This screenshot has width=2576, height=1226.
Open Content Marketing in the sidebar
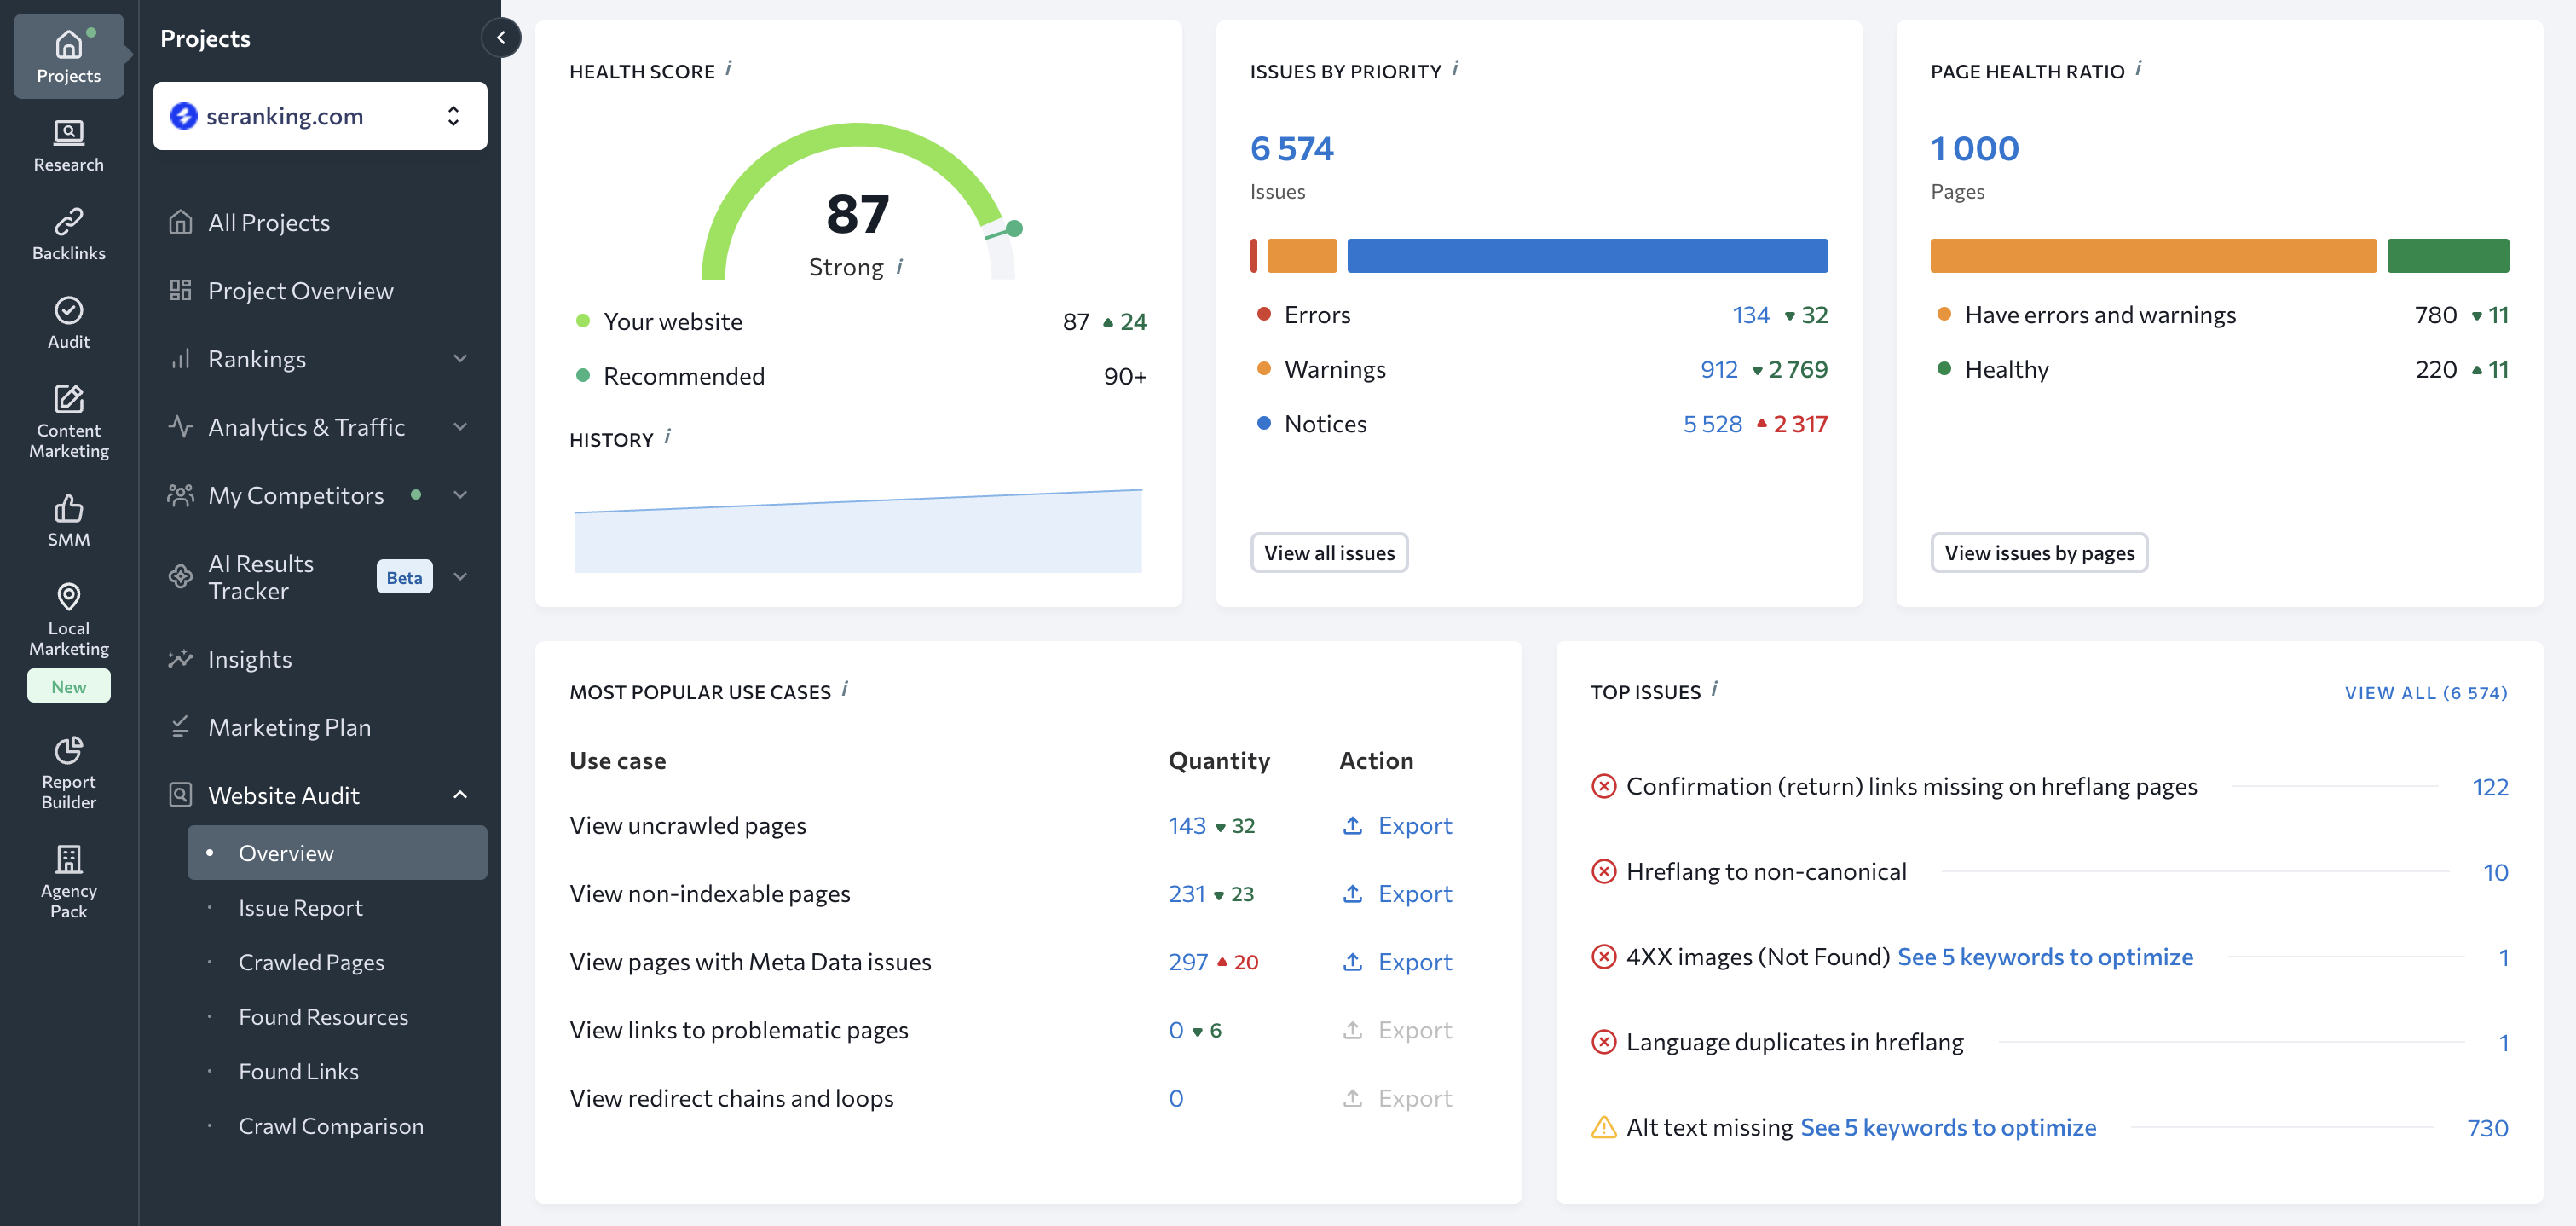(68, 420)
